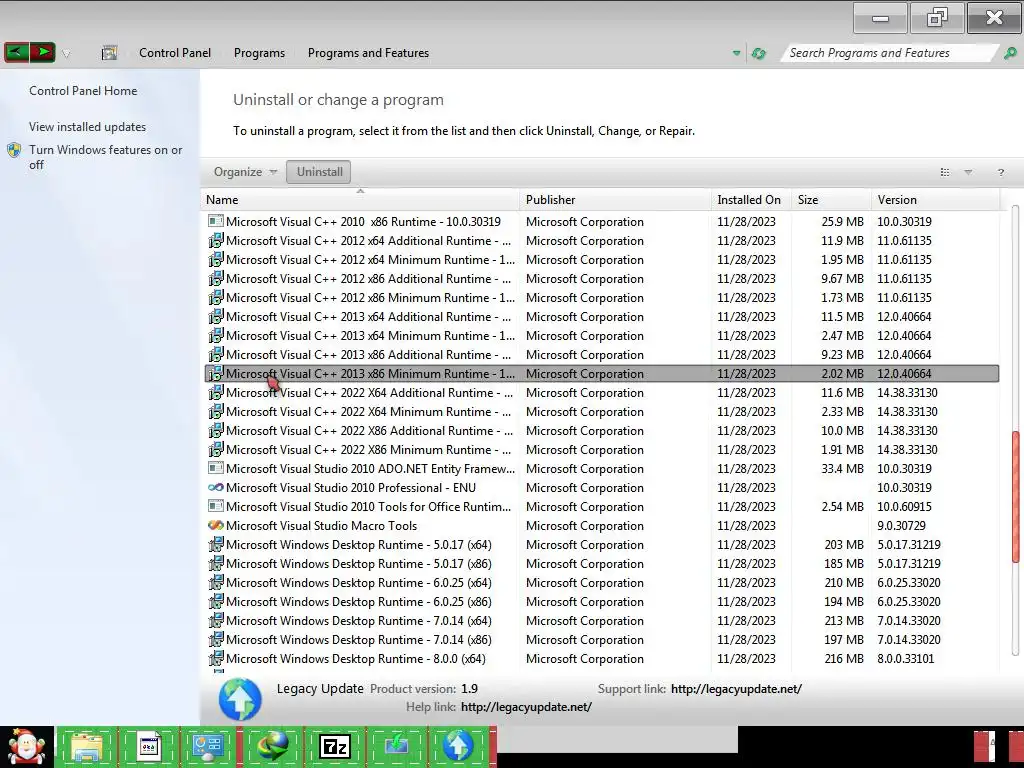This screenshot has width=1024, height=768.
Task: Click the search magnifier icon
Action: point(1010,53)
